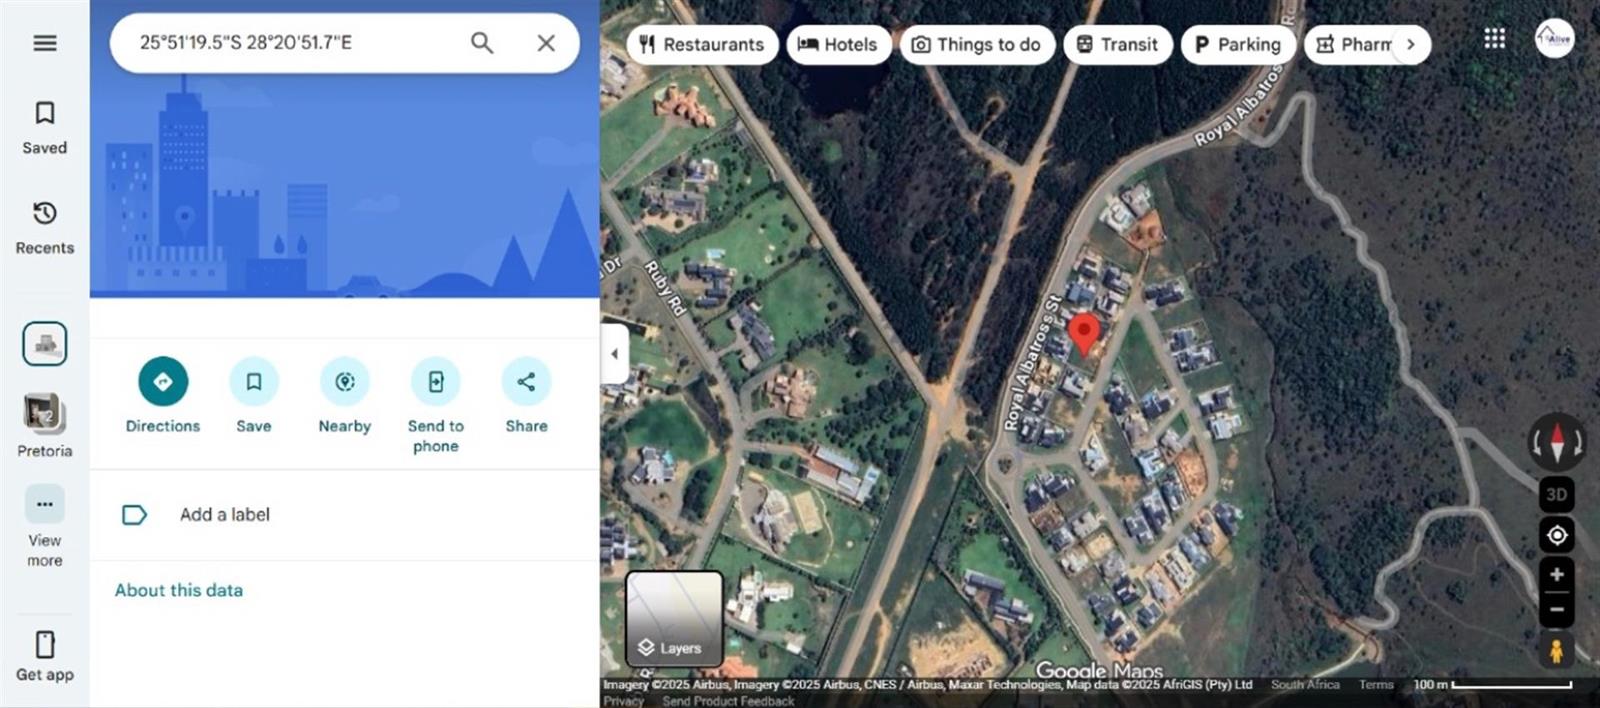Select the Restaurants category chip
Viewport: 1600px width, 708px height.
pos(702,44)
